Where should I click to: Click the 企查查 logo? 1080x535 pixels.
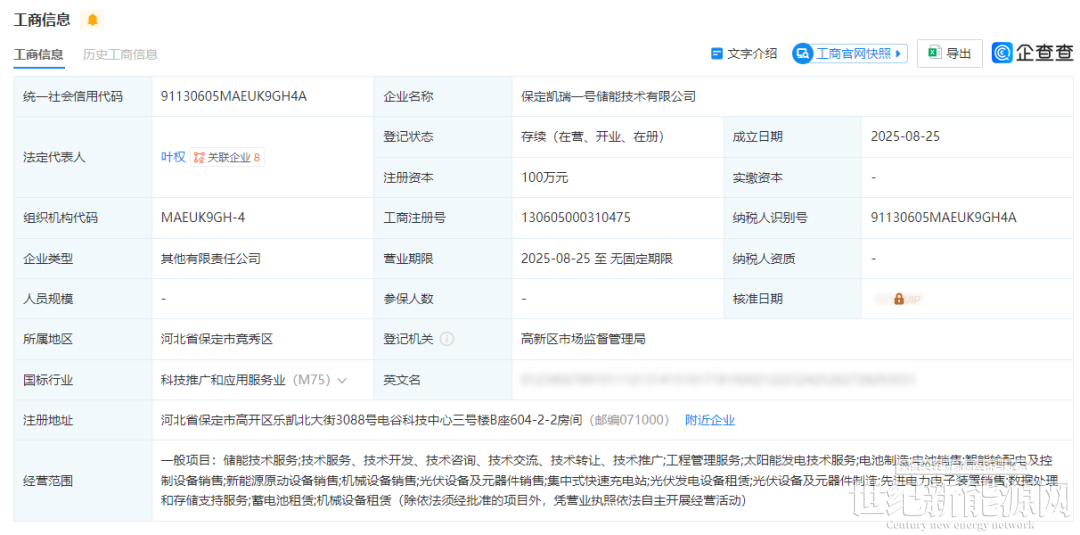(x=1032, y=53)
